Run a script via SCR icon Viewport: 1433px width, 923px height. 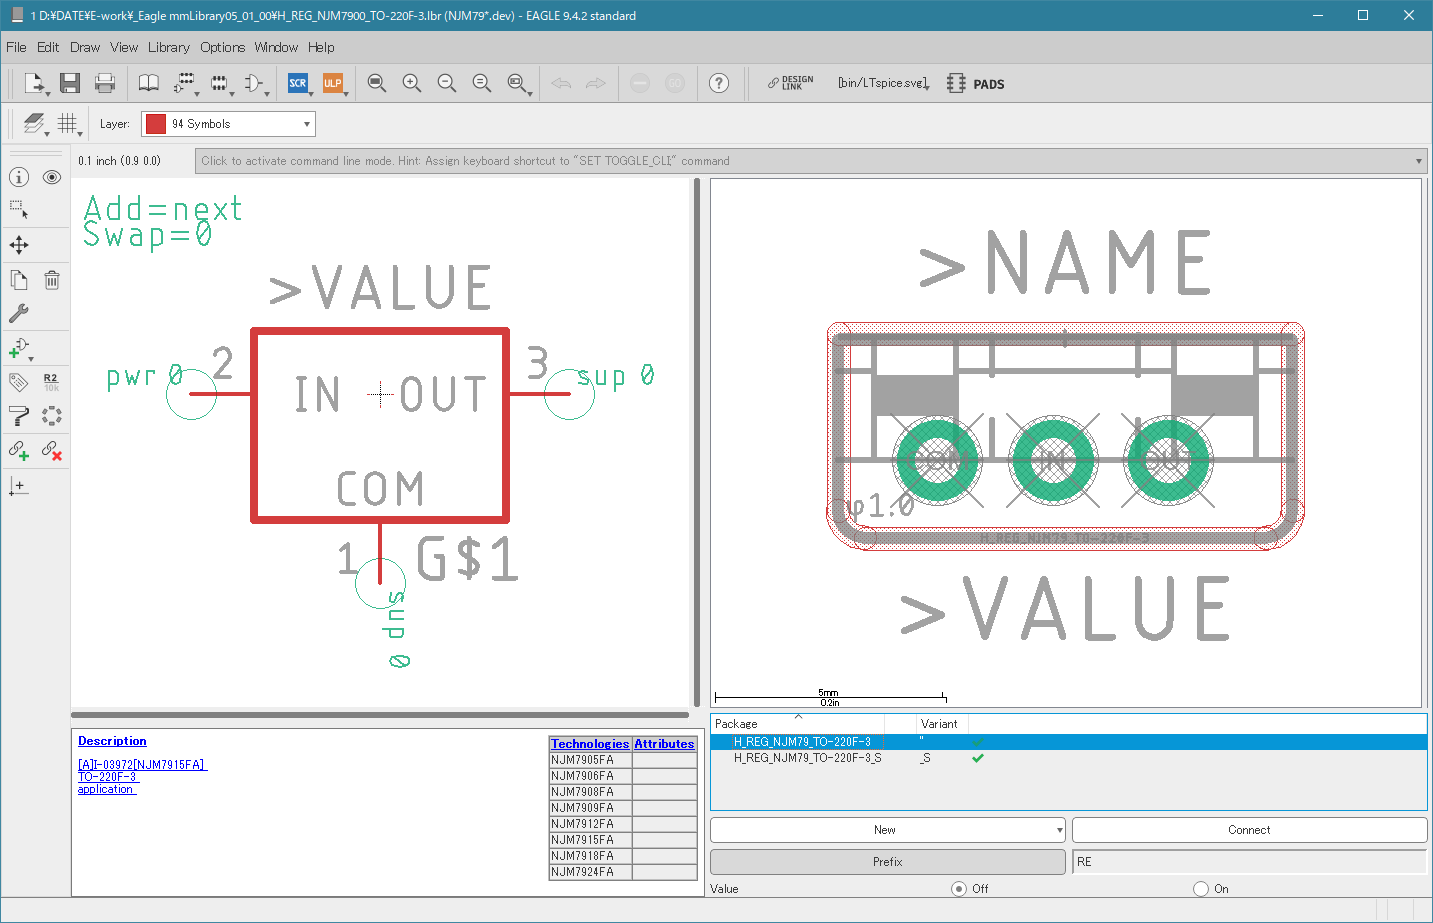point(298,83)
